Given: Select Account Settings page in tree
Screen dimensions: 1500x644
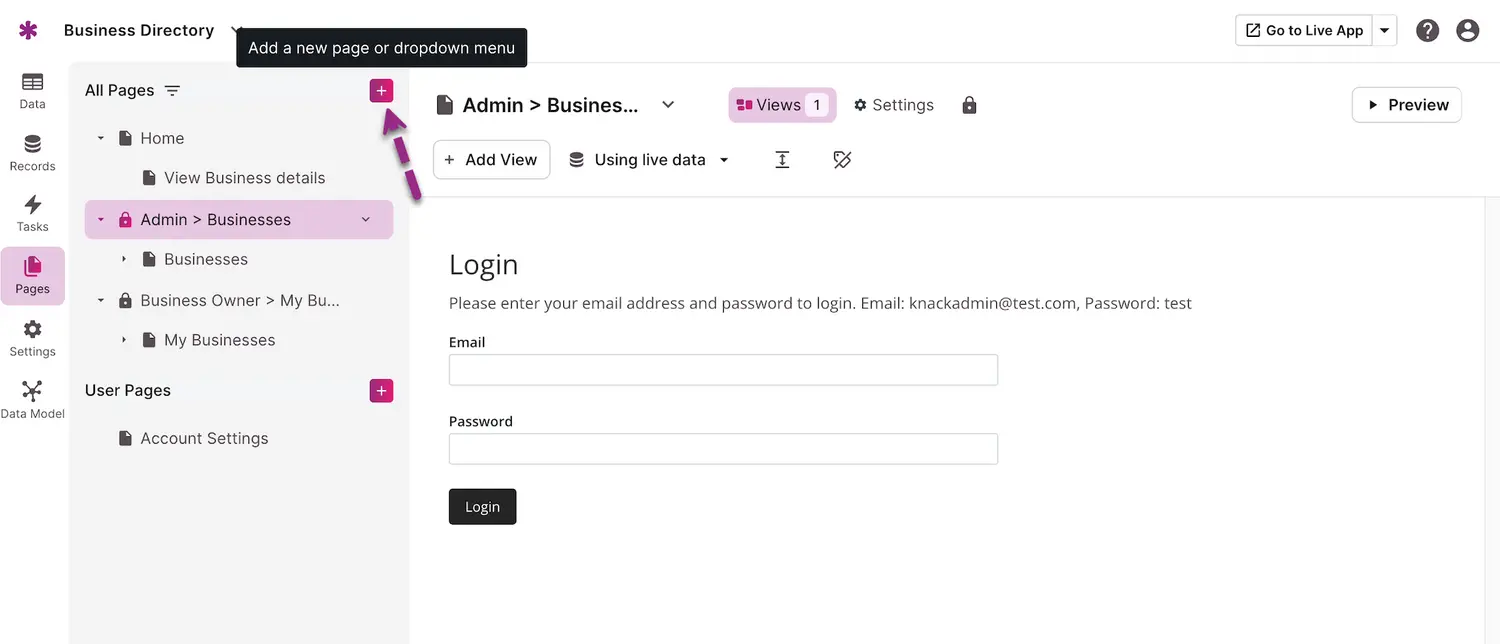Looking at the screenshot, I should pos(204,439).
